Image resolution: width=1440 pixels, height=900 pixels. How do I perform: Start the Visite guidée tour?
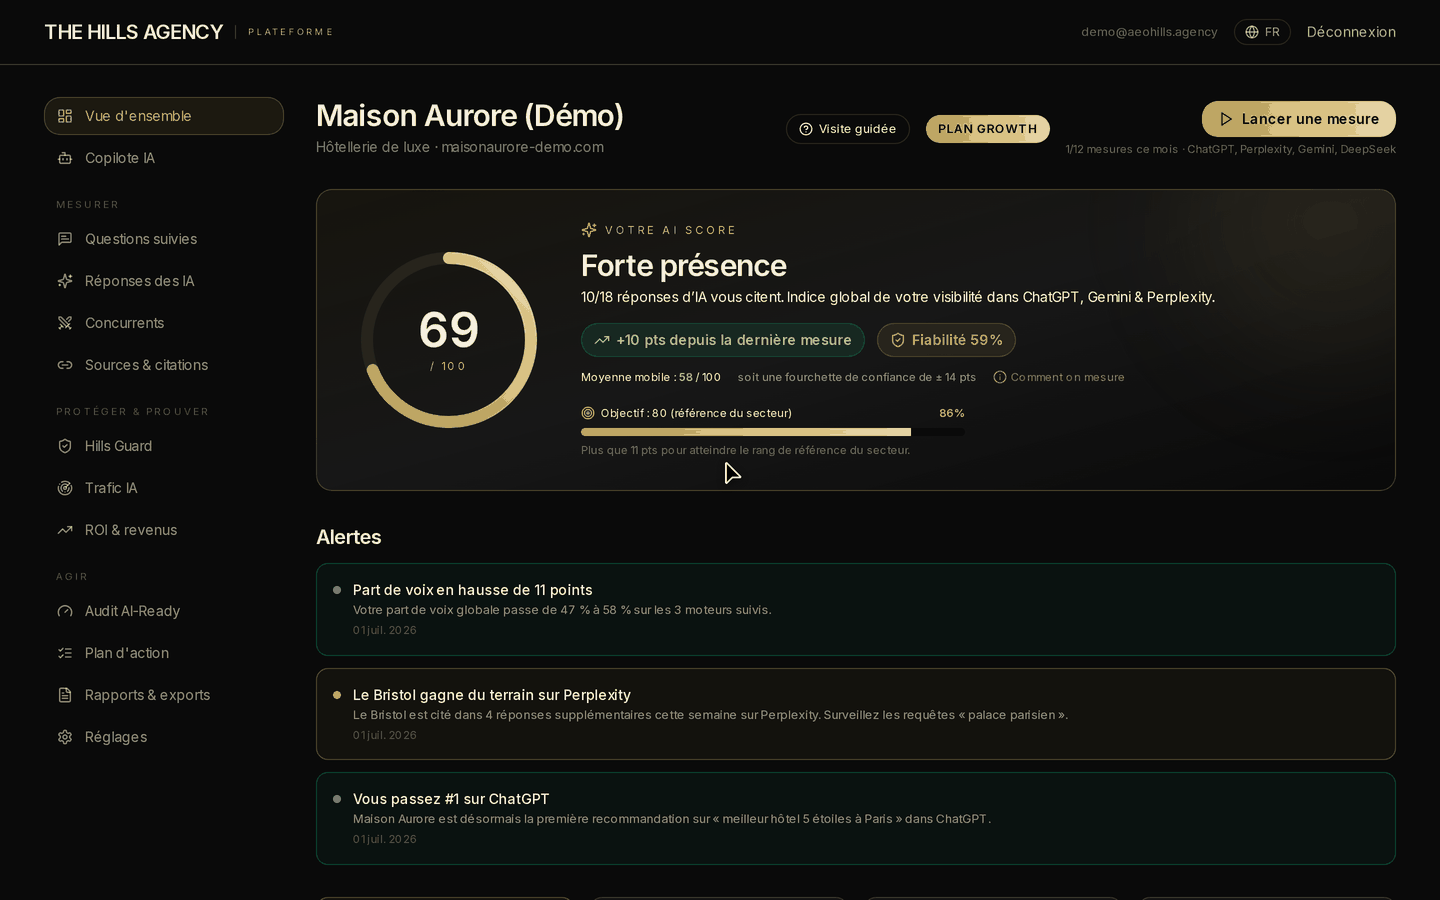click(848, 129)
